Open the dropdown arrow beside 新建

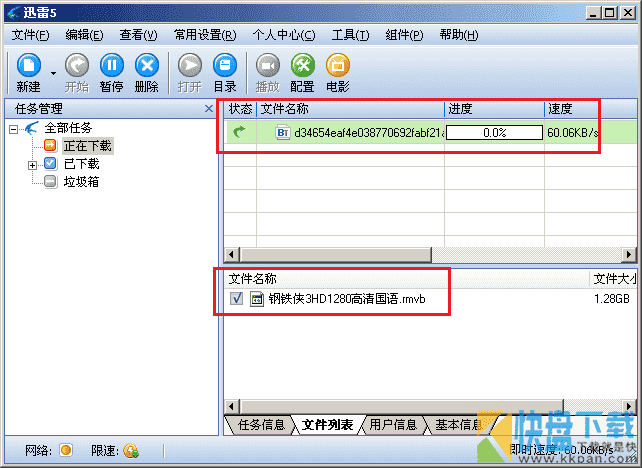click(53, 73)
